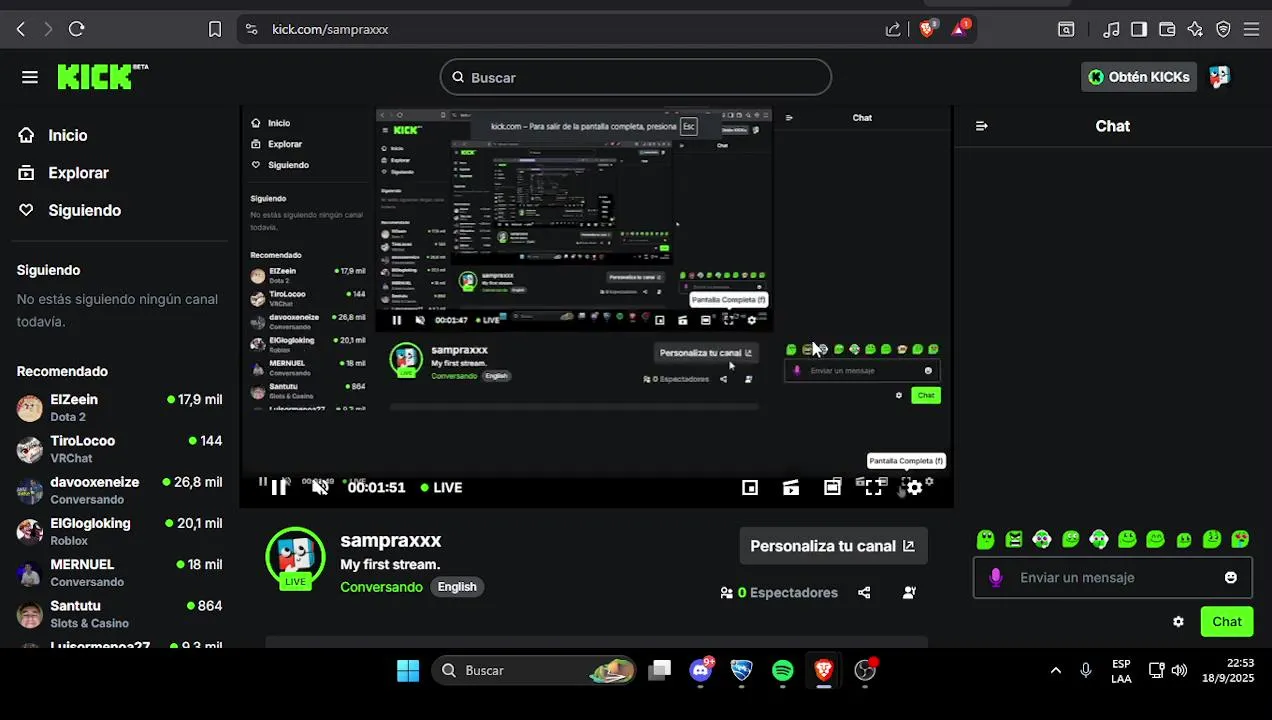Viewport: 1272px width, 720px height.
Task: Open Discord from the taskbar
Action: click(701, 670)
